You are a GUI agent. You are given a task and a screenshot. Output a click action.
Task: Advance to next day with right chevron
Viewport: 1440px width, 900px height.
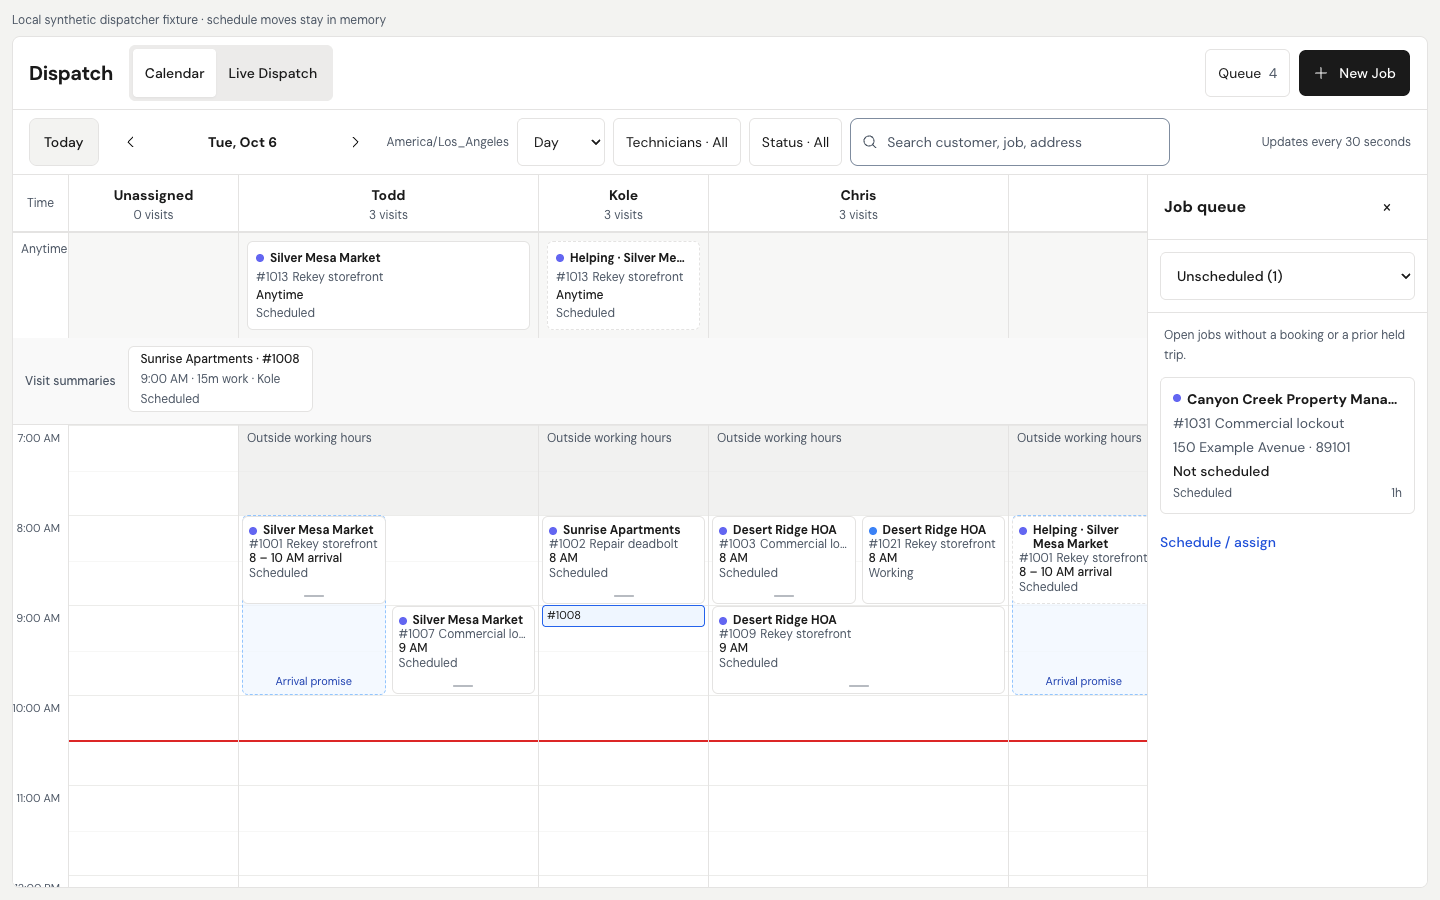(355, 142)
